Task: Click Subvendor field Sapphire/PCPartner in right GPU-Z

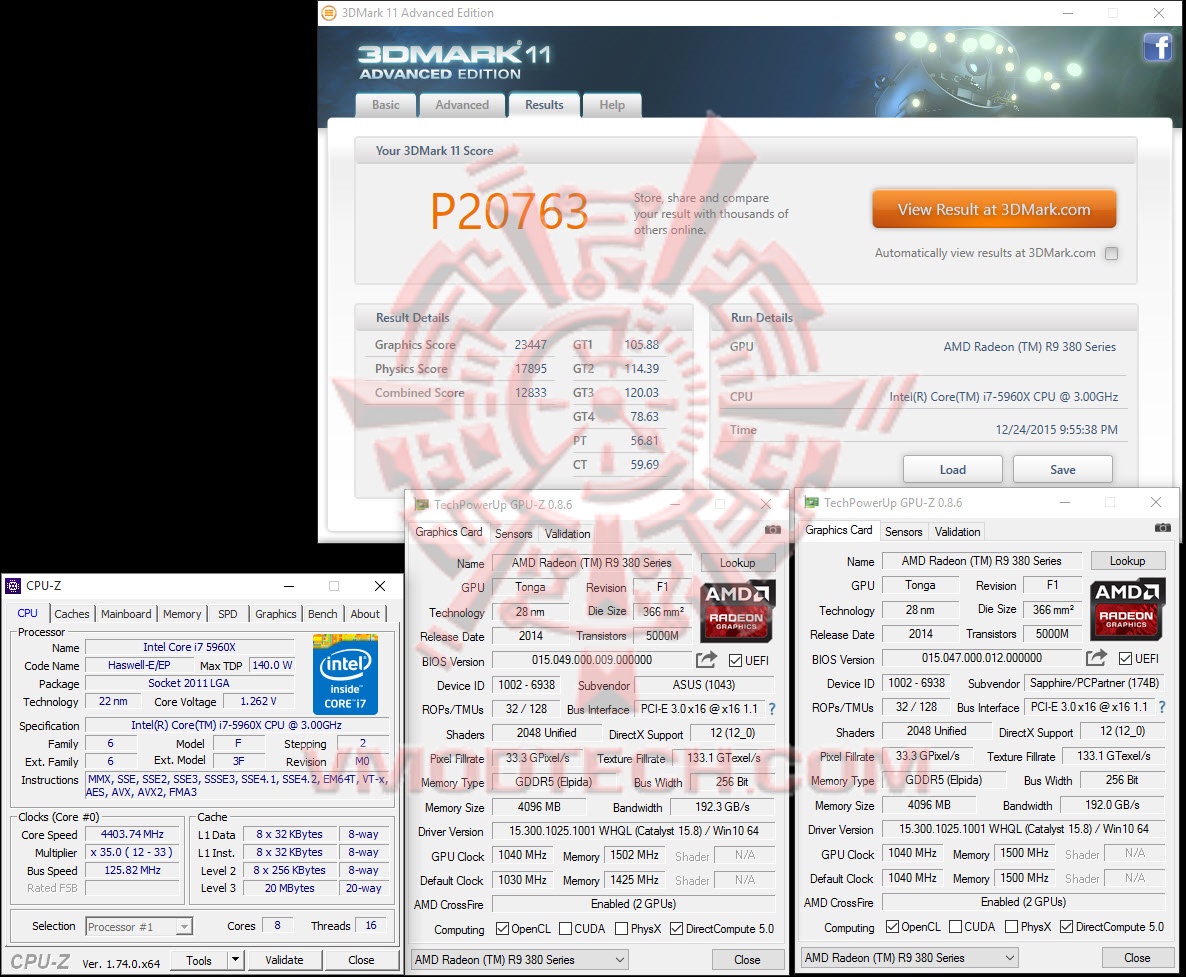Action: pos(1094,683)
